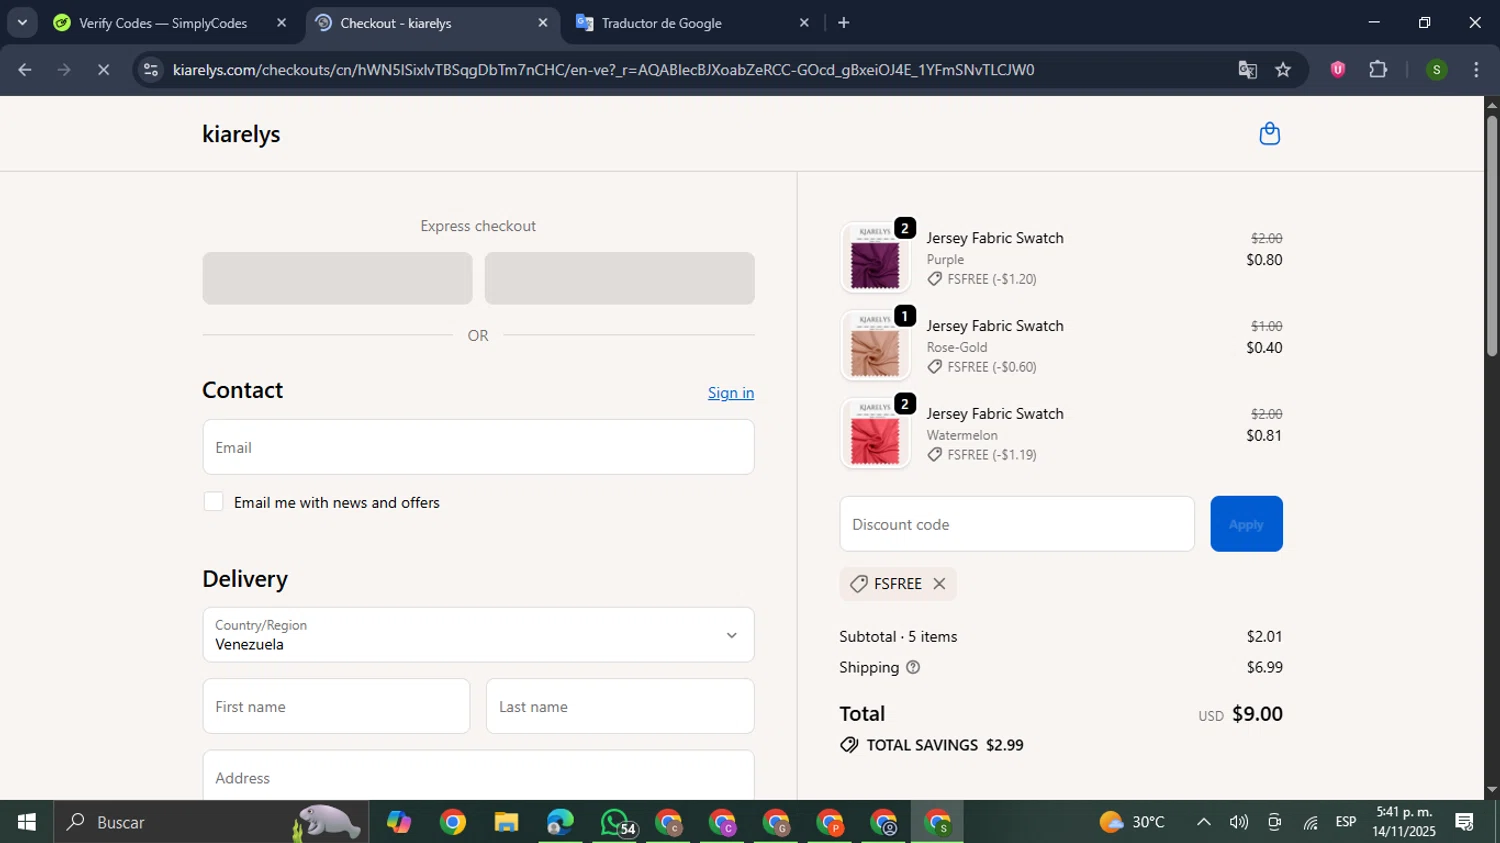Open the volume speaker tray icon

point(1238,822)
